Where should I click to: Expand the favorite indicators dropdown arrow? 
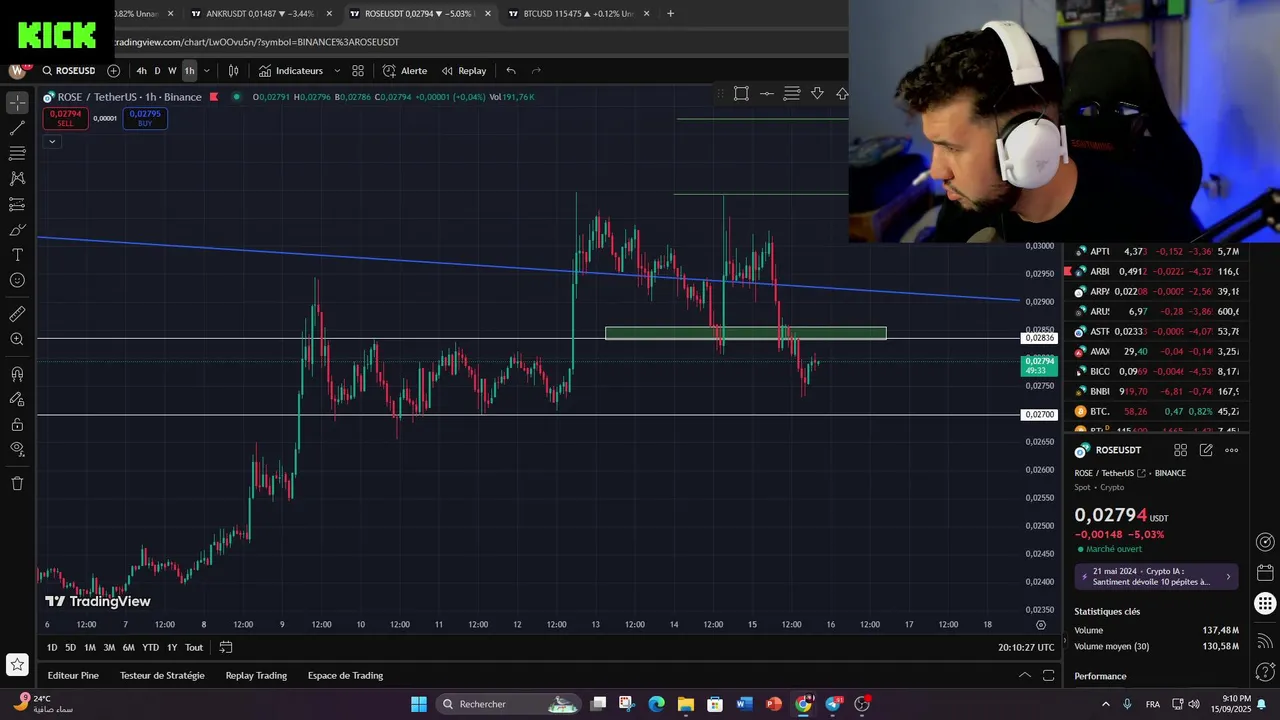pyautogui.click(x=337, y=71)
